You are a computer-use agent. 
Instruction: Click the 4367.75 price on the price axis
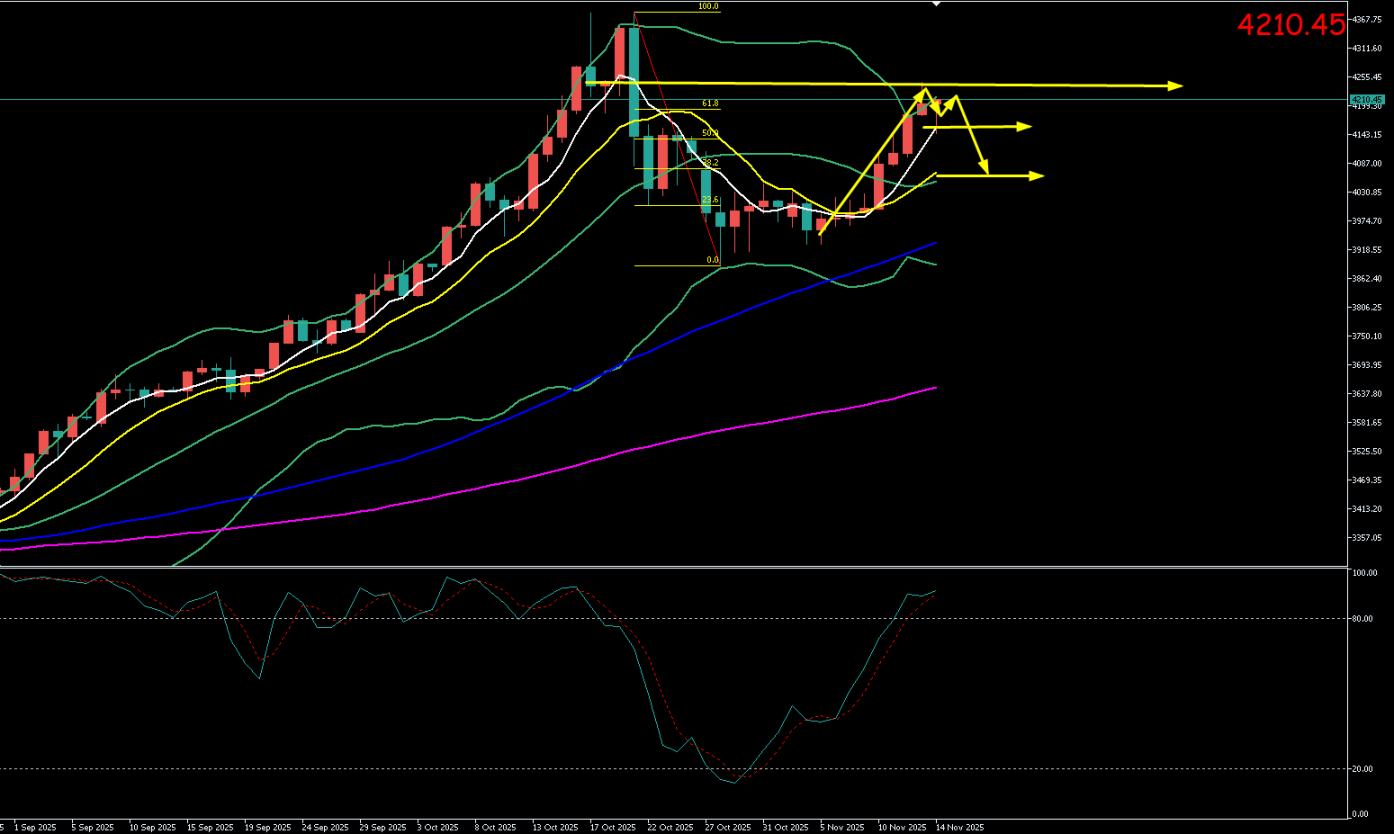1366,19
